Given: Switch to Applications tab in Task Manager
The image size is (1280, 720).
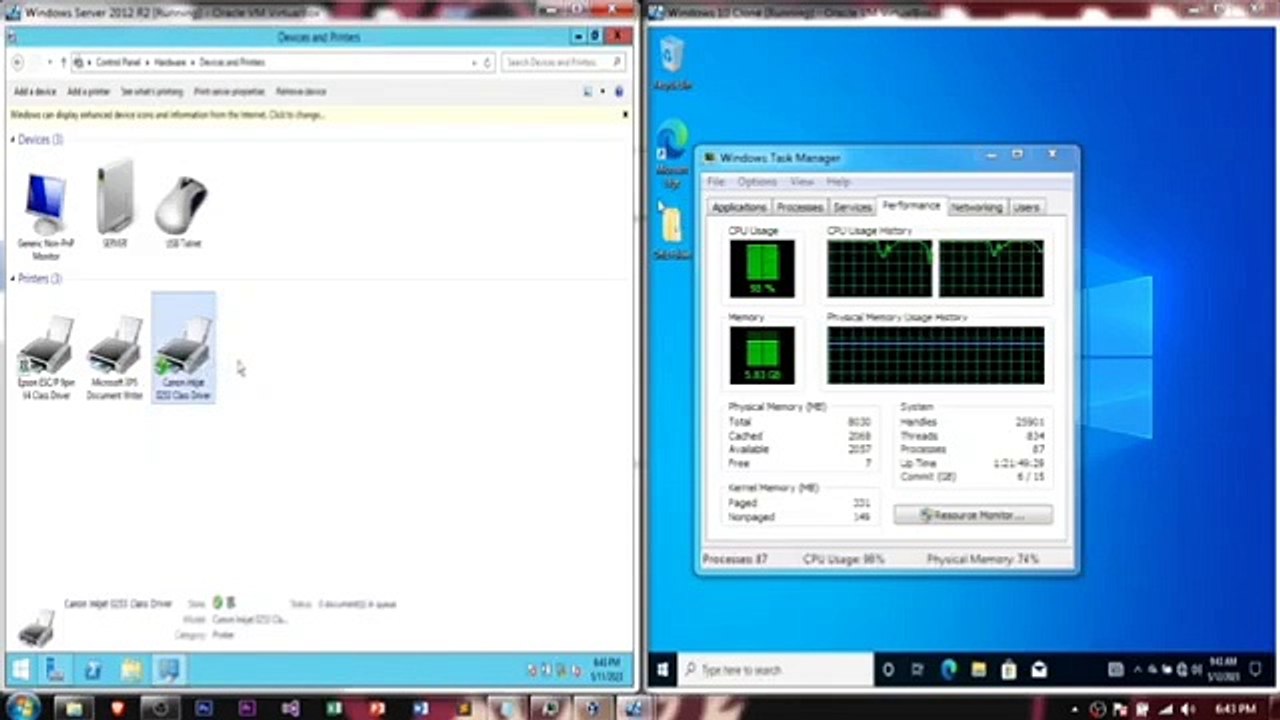Looking at the screenshot, I should pos(739,207).
